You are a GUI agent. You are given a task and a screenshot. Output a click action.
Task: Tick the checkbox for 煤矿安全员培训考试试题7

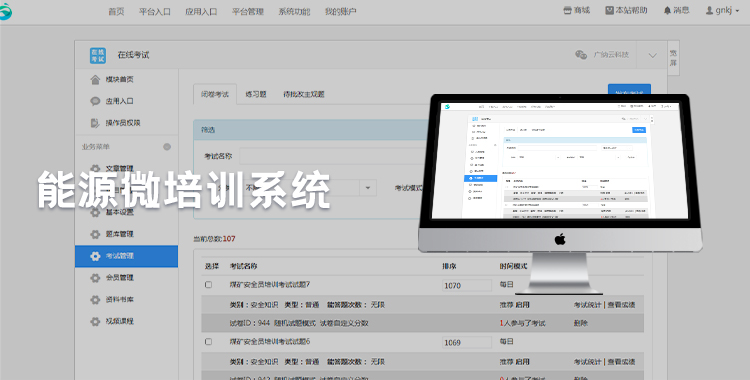click(208, 285)
